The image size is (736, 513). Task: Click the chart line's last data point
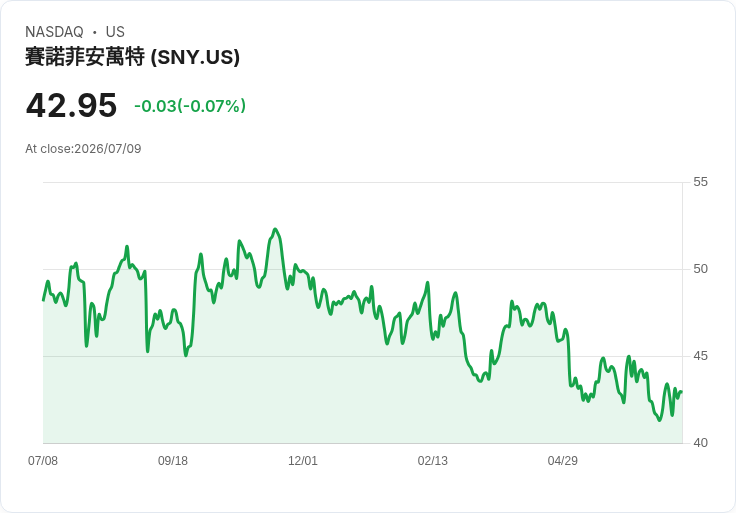[681, 391]
